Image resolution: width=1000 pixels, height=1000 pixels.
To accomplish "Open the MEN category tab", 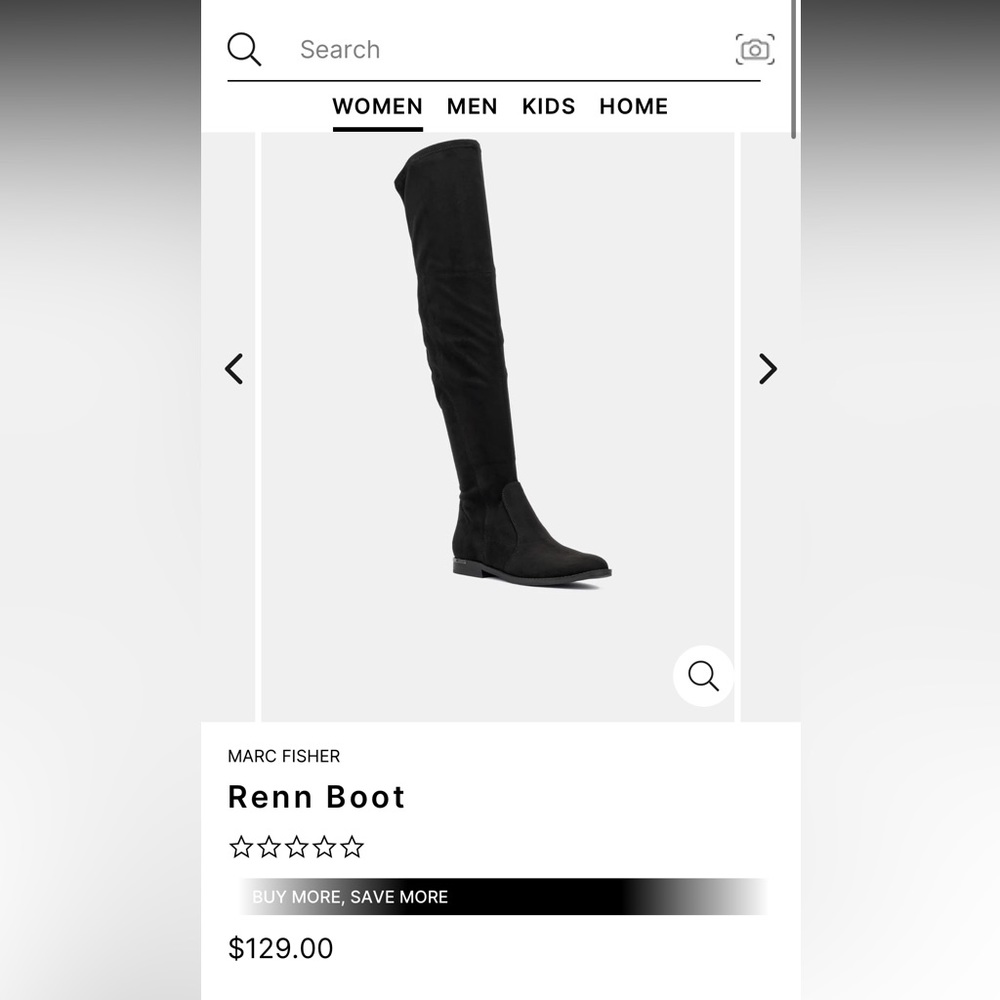I will 472,106.
